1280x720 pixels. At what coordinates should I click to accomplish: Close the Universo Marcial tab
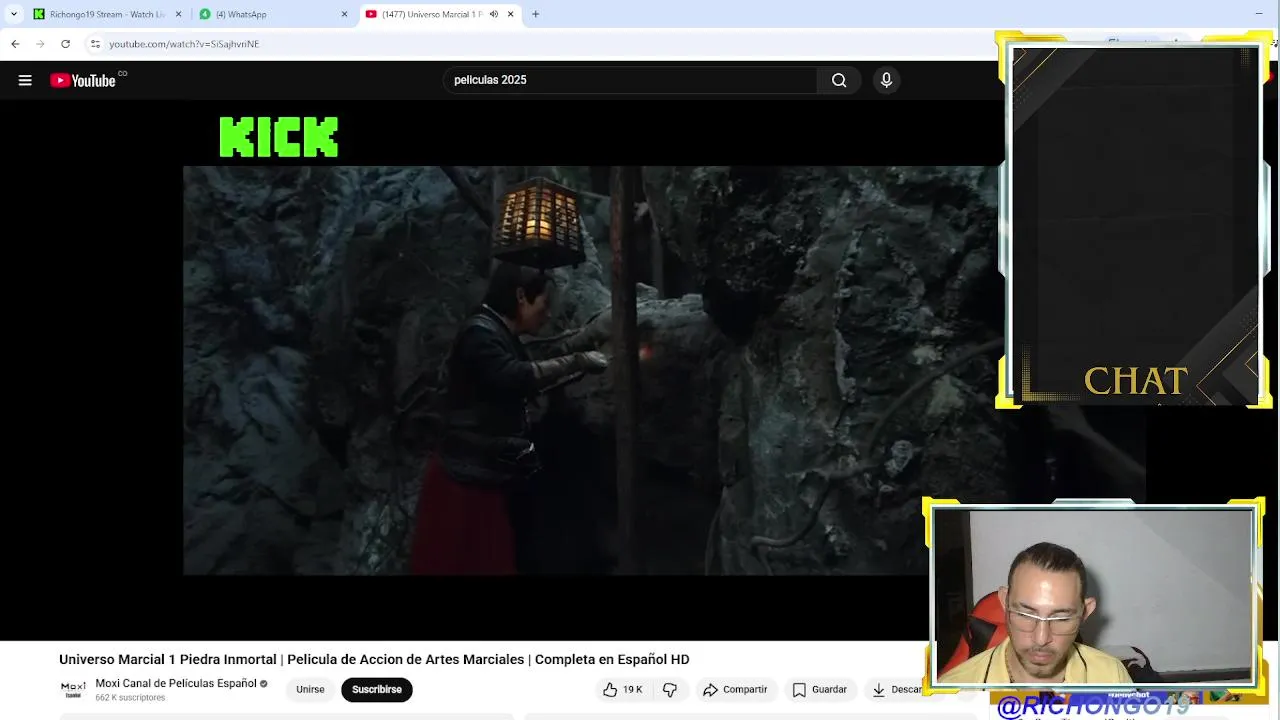tap(510, 14)
